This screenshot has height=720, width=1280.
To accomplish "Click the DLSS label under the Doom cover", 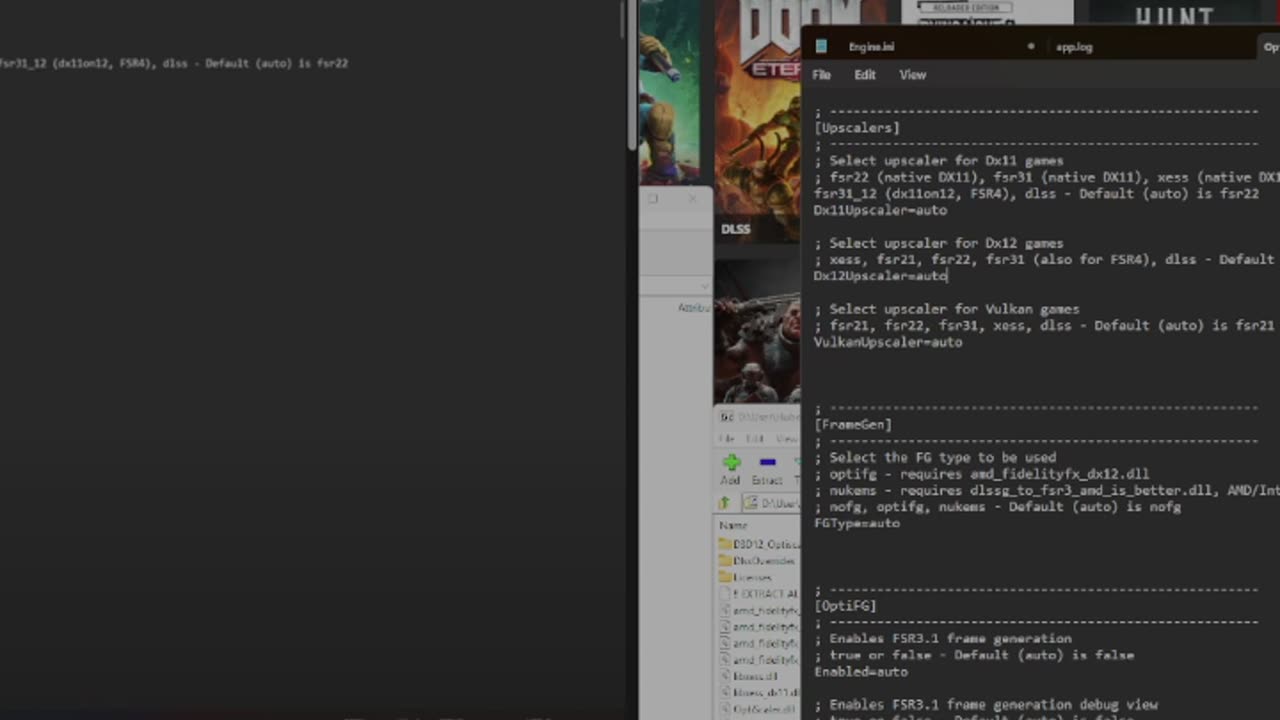I will click(x=735, y=229).
